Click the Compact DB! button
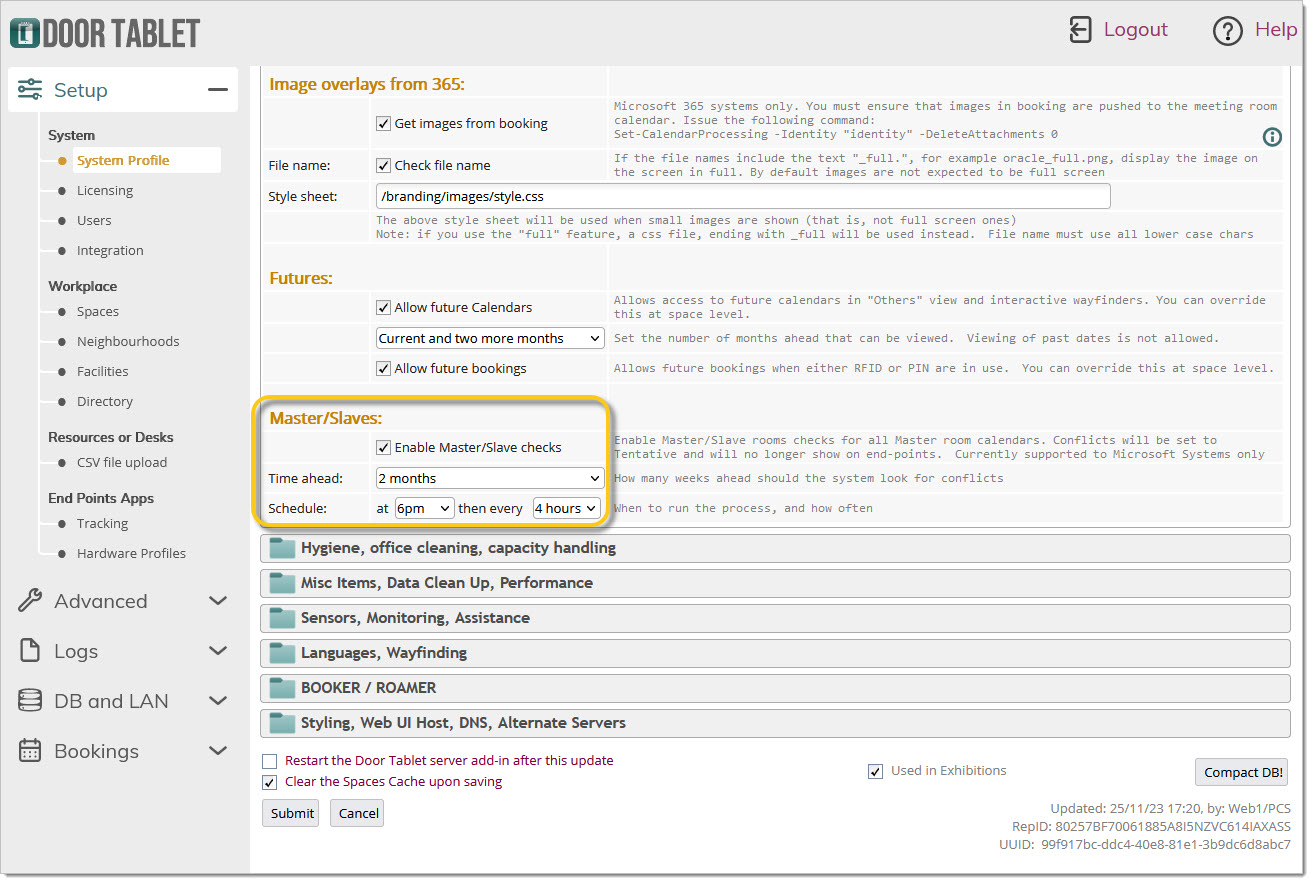 pos(1241,772)
